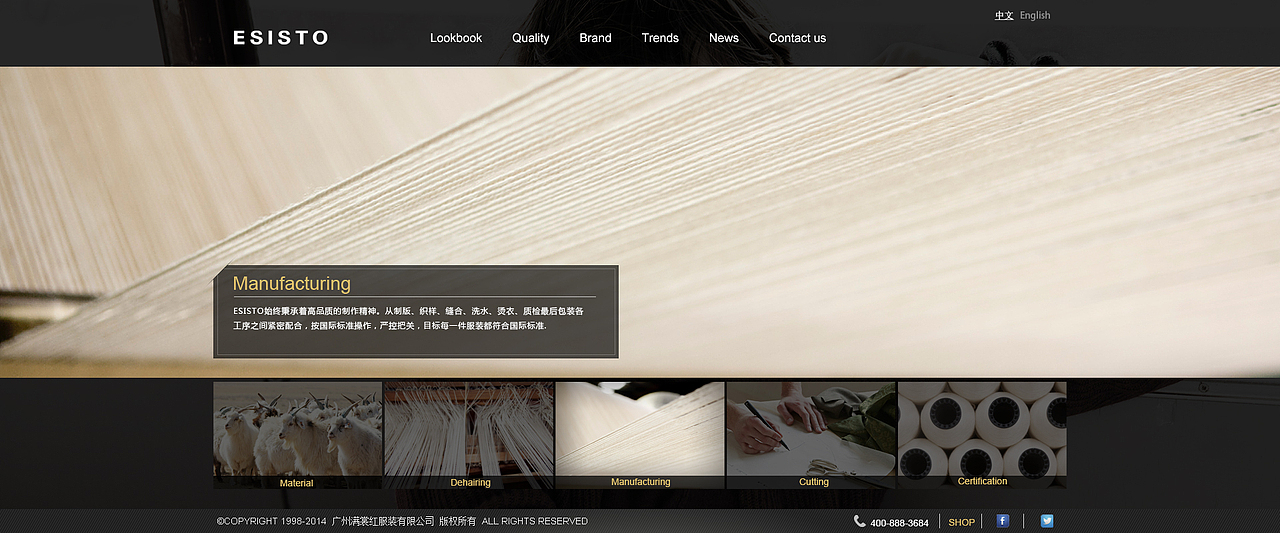Click the SHOP link in footer

(x=961, y=522)
